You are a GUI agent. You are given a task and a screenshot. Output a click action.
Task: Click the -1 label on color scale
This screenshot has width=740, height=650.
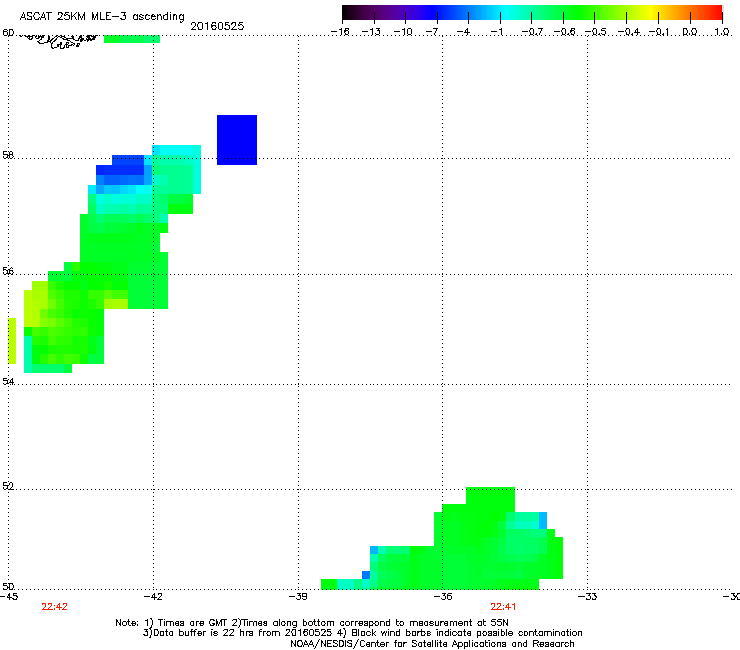(497, 32)
